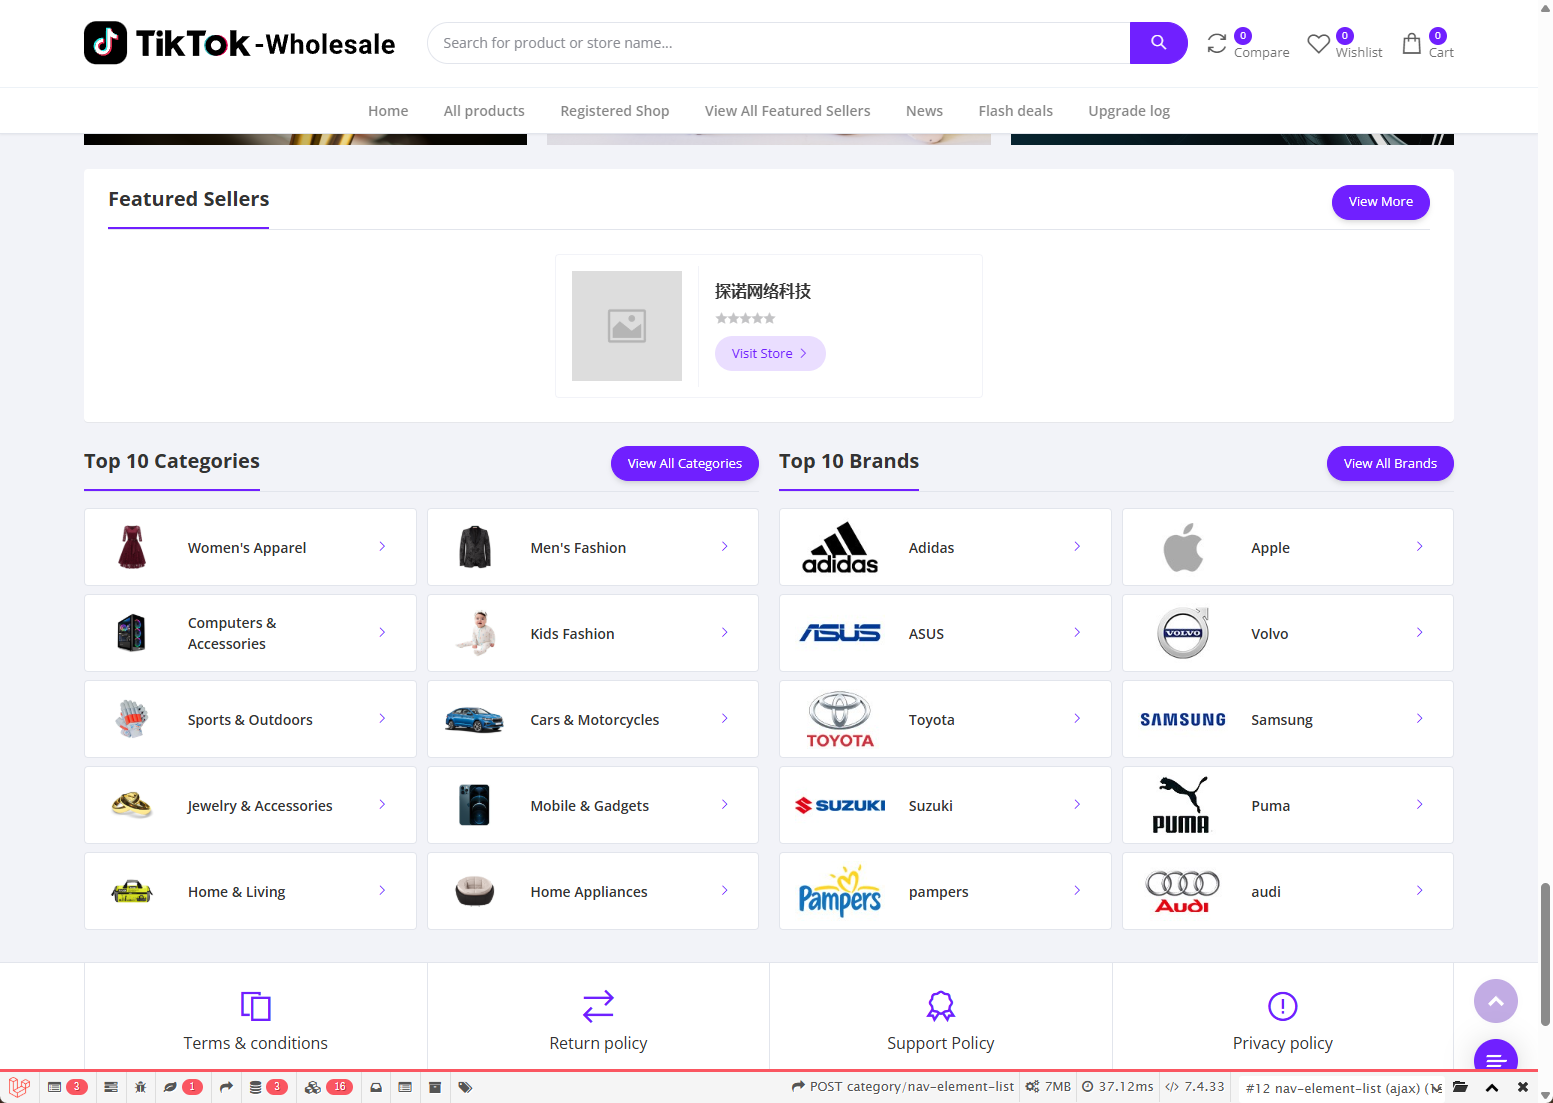Click the Visit Store button
The height and width of the screenshot is (1103, 1553).
pos(770,354)
